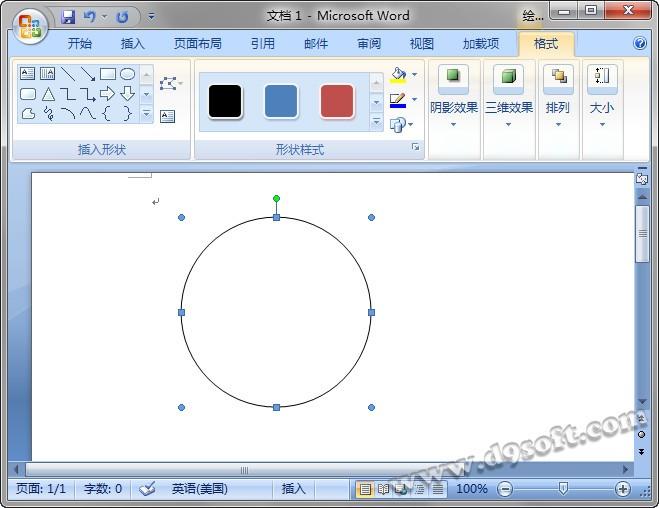Apply the red shape style swatch
This screenshot has width=659, height=508.
coord(337,101)
